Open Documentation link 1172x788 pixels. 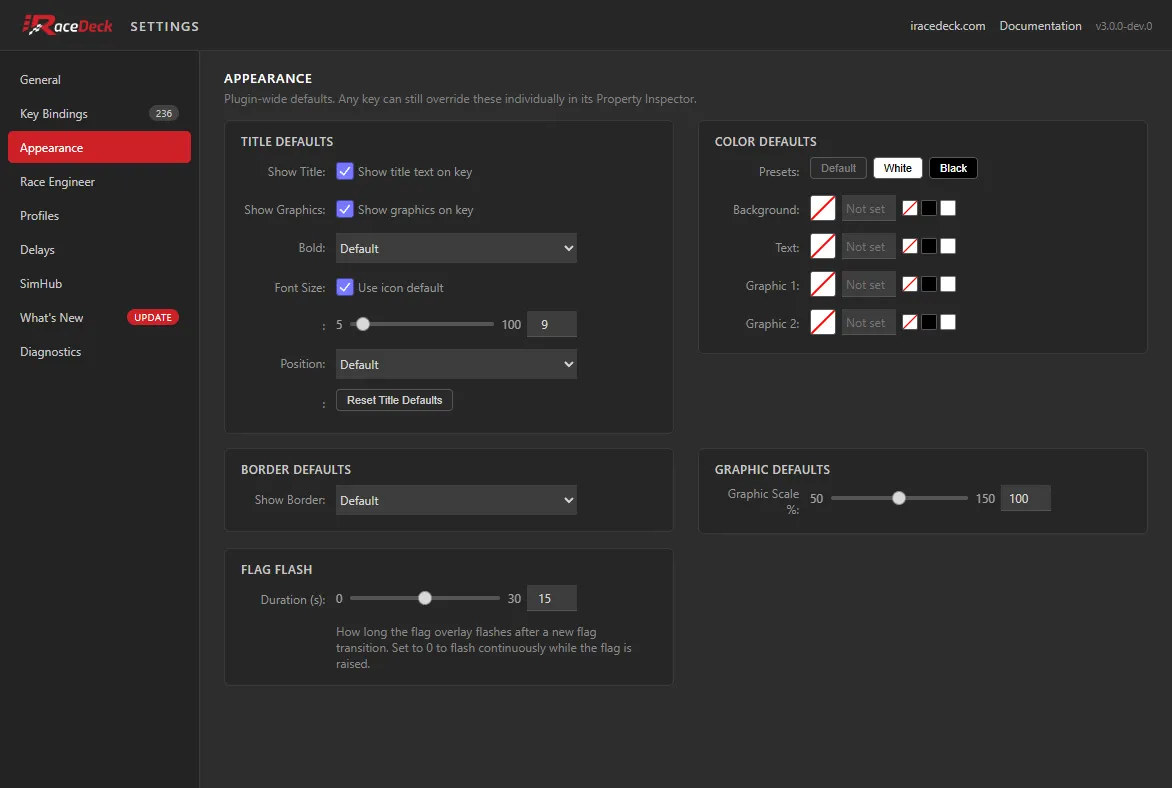point(1040,25)
